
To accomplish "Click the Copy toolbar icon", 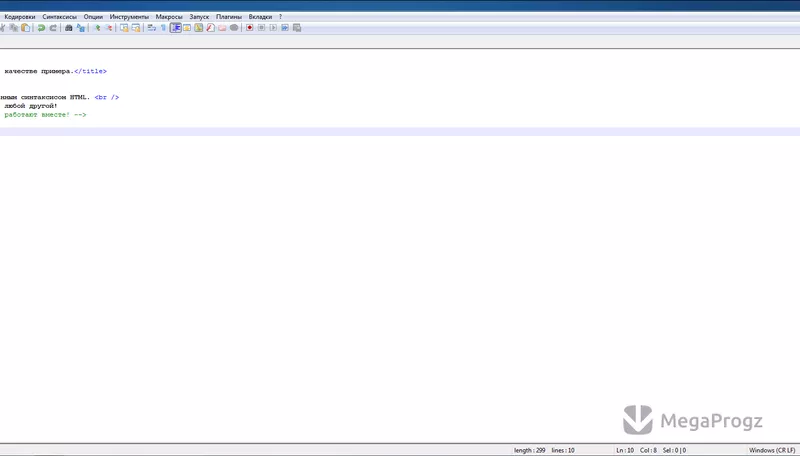I will click(x=14, y=28).
